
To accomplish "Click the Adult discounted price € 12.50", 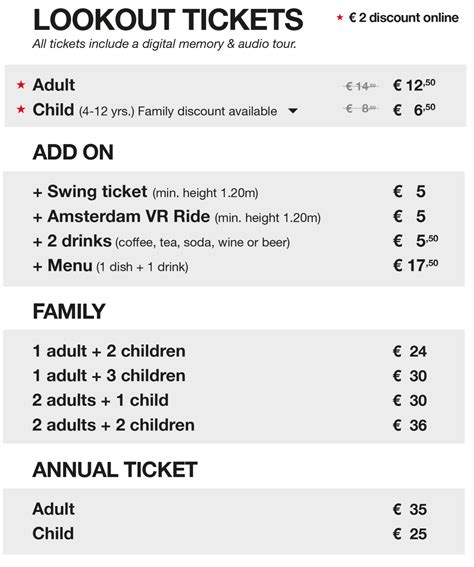I will pyautogui.click(x=414, y=85).
